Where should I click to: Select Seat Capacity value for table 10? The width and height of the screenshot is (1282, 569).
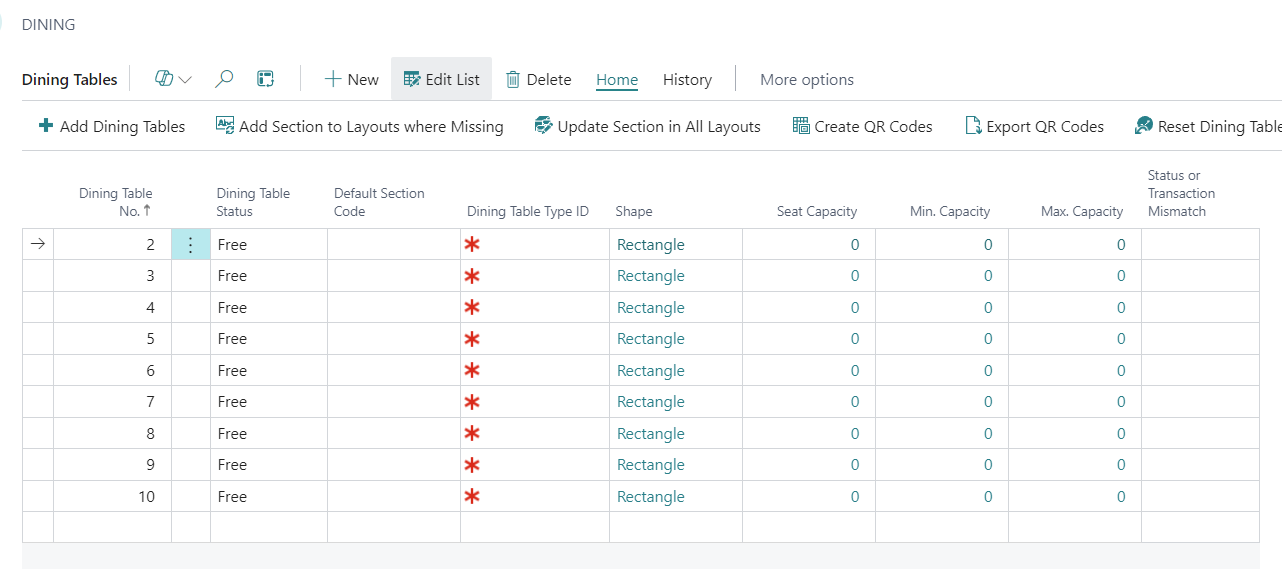(x=854, y=497)
